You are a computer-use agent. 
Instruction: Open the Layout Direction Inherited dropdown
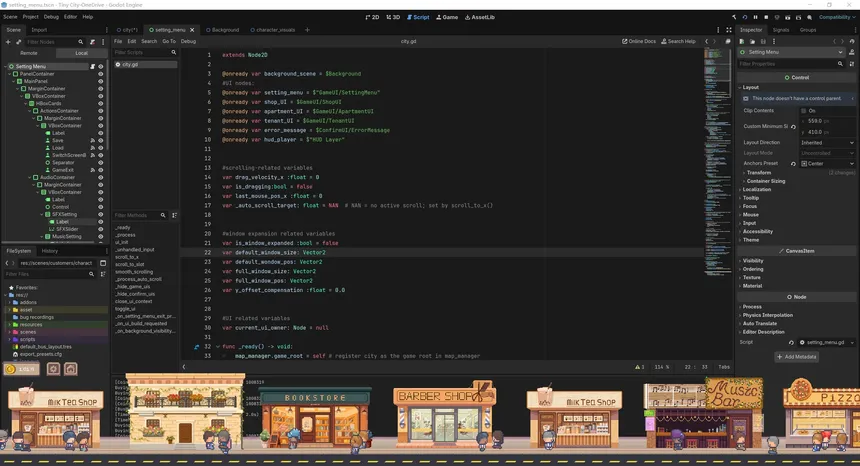827,143
